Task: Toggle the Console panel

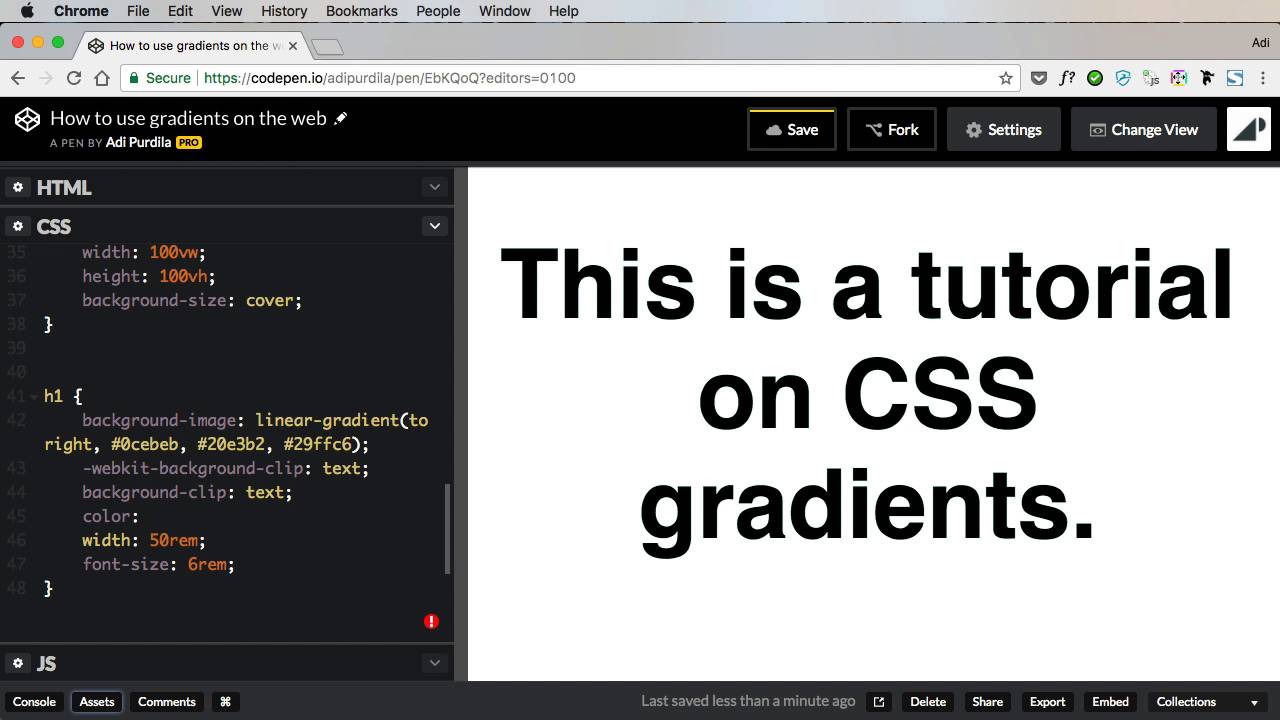Action: click(x=34, y=702)
